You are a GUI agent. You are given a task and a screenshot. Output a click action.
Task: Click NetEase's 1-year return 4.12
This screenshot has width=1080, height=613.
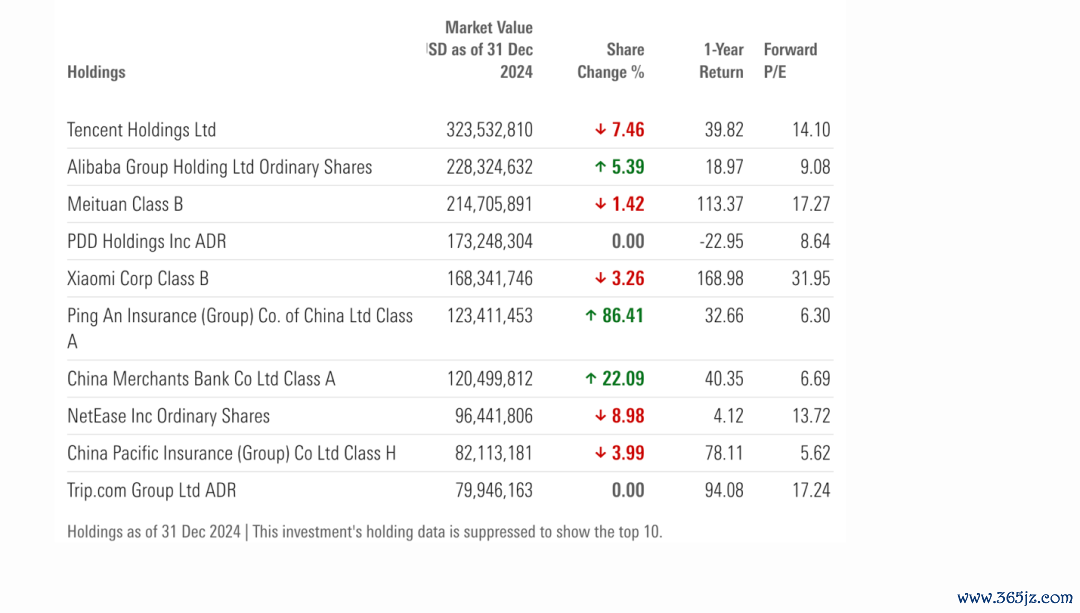728,416
